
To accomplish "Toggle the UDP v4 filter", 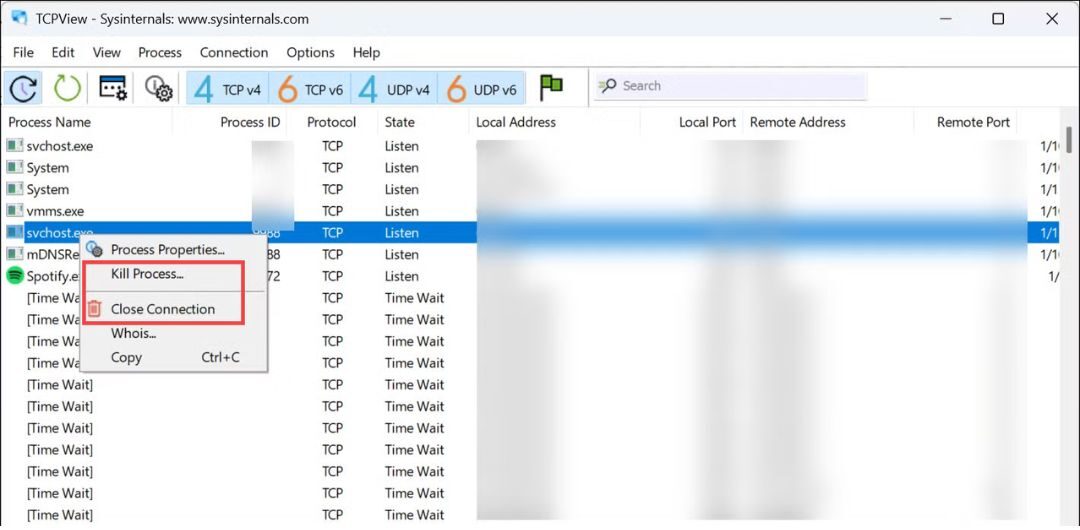I will coord(394,89).
